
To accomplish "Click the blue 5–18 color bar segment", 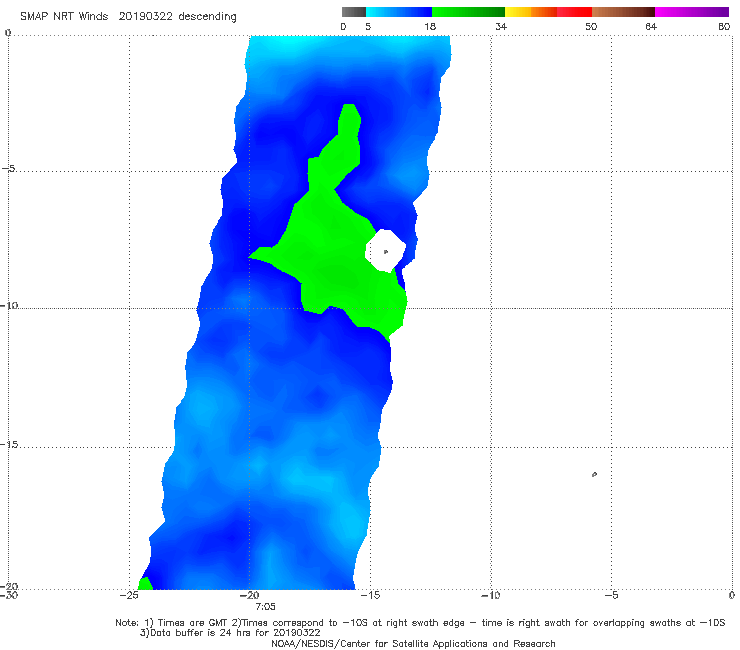I will tap(399, 12).
